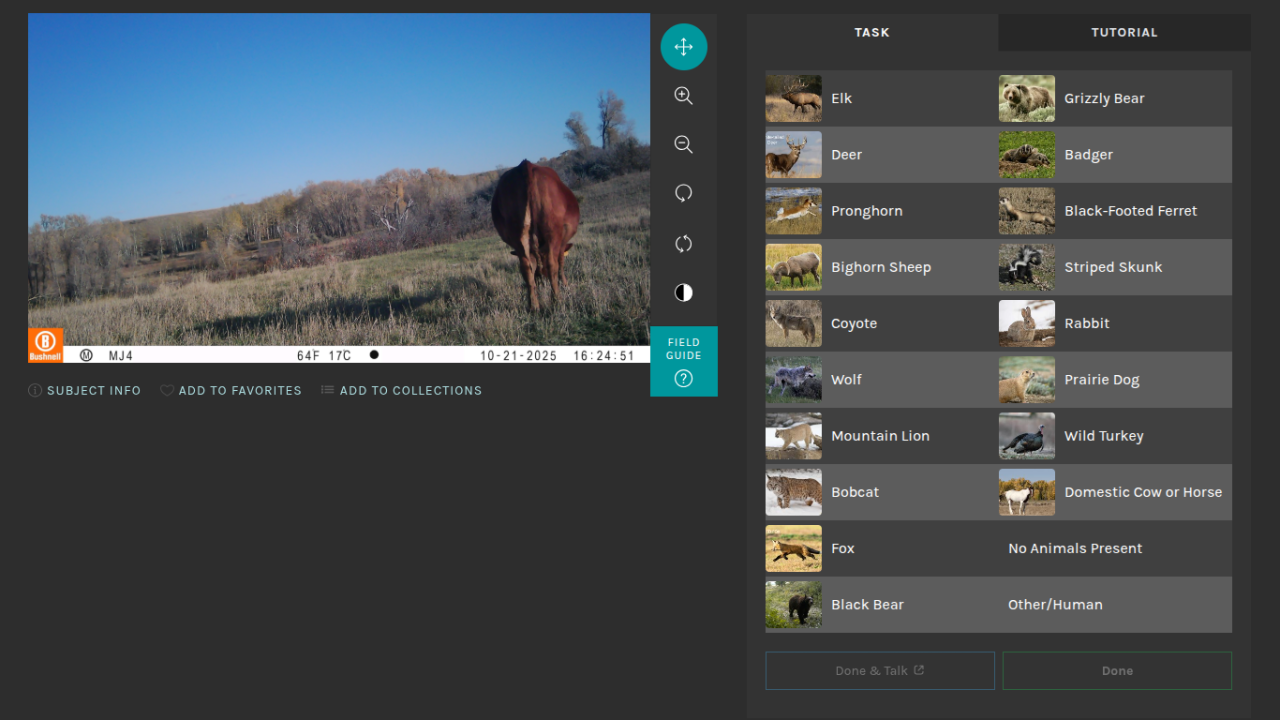Zoom out of the camera trap image

(684, 145)
